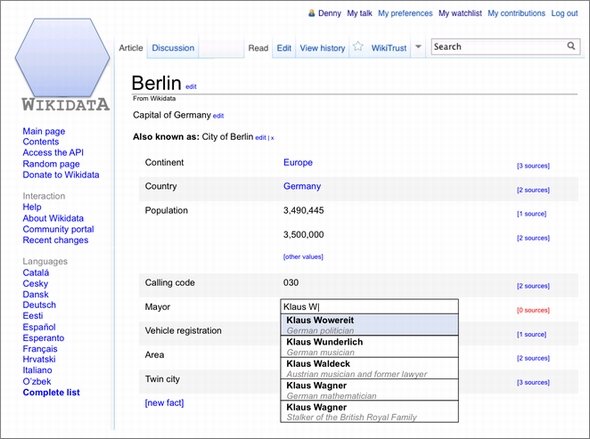
Task: Open Access the API link
Action: [53, 153]
